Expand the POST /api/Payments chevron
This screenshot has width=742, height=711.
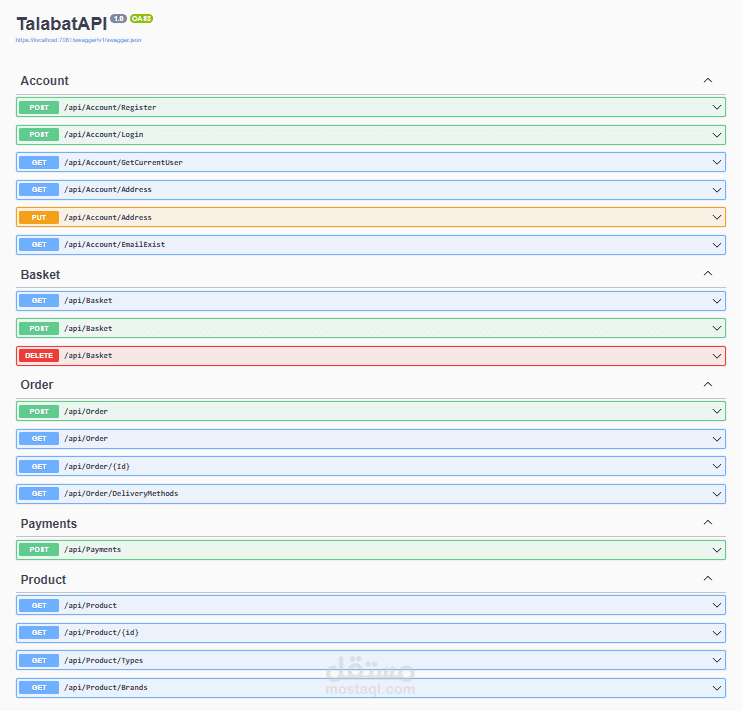point(717,550)
